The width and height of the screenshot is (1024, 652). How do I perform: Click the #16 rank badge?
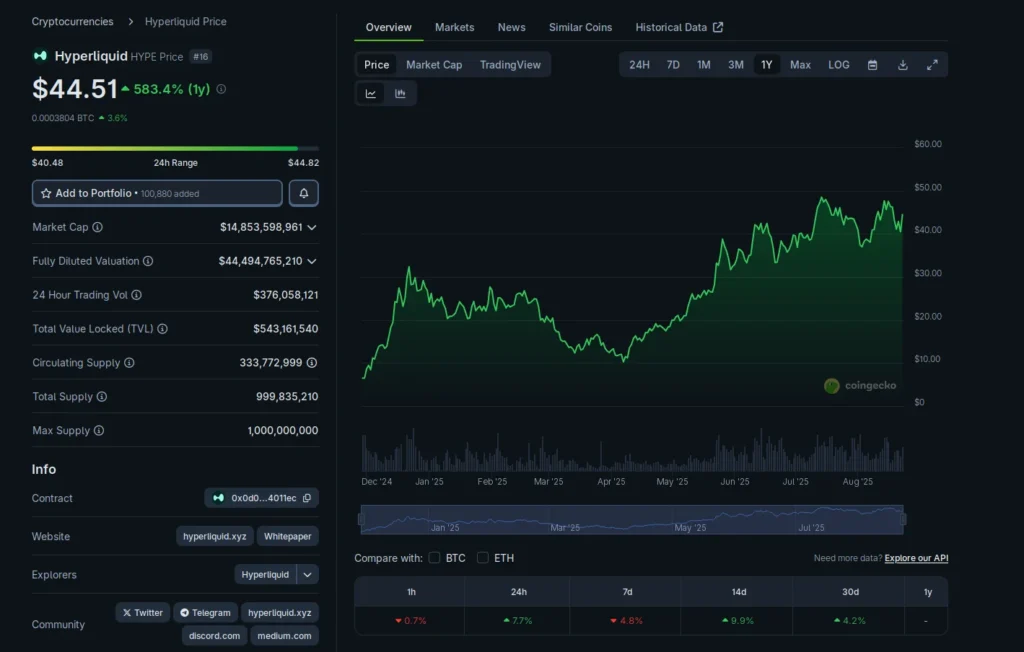[x=200, y=57]
